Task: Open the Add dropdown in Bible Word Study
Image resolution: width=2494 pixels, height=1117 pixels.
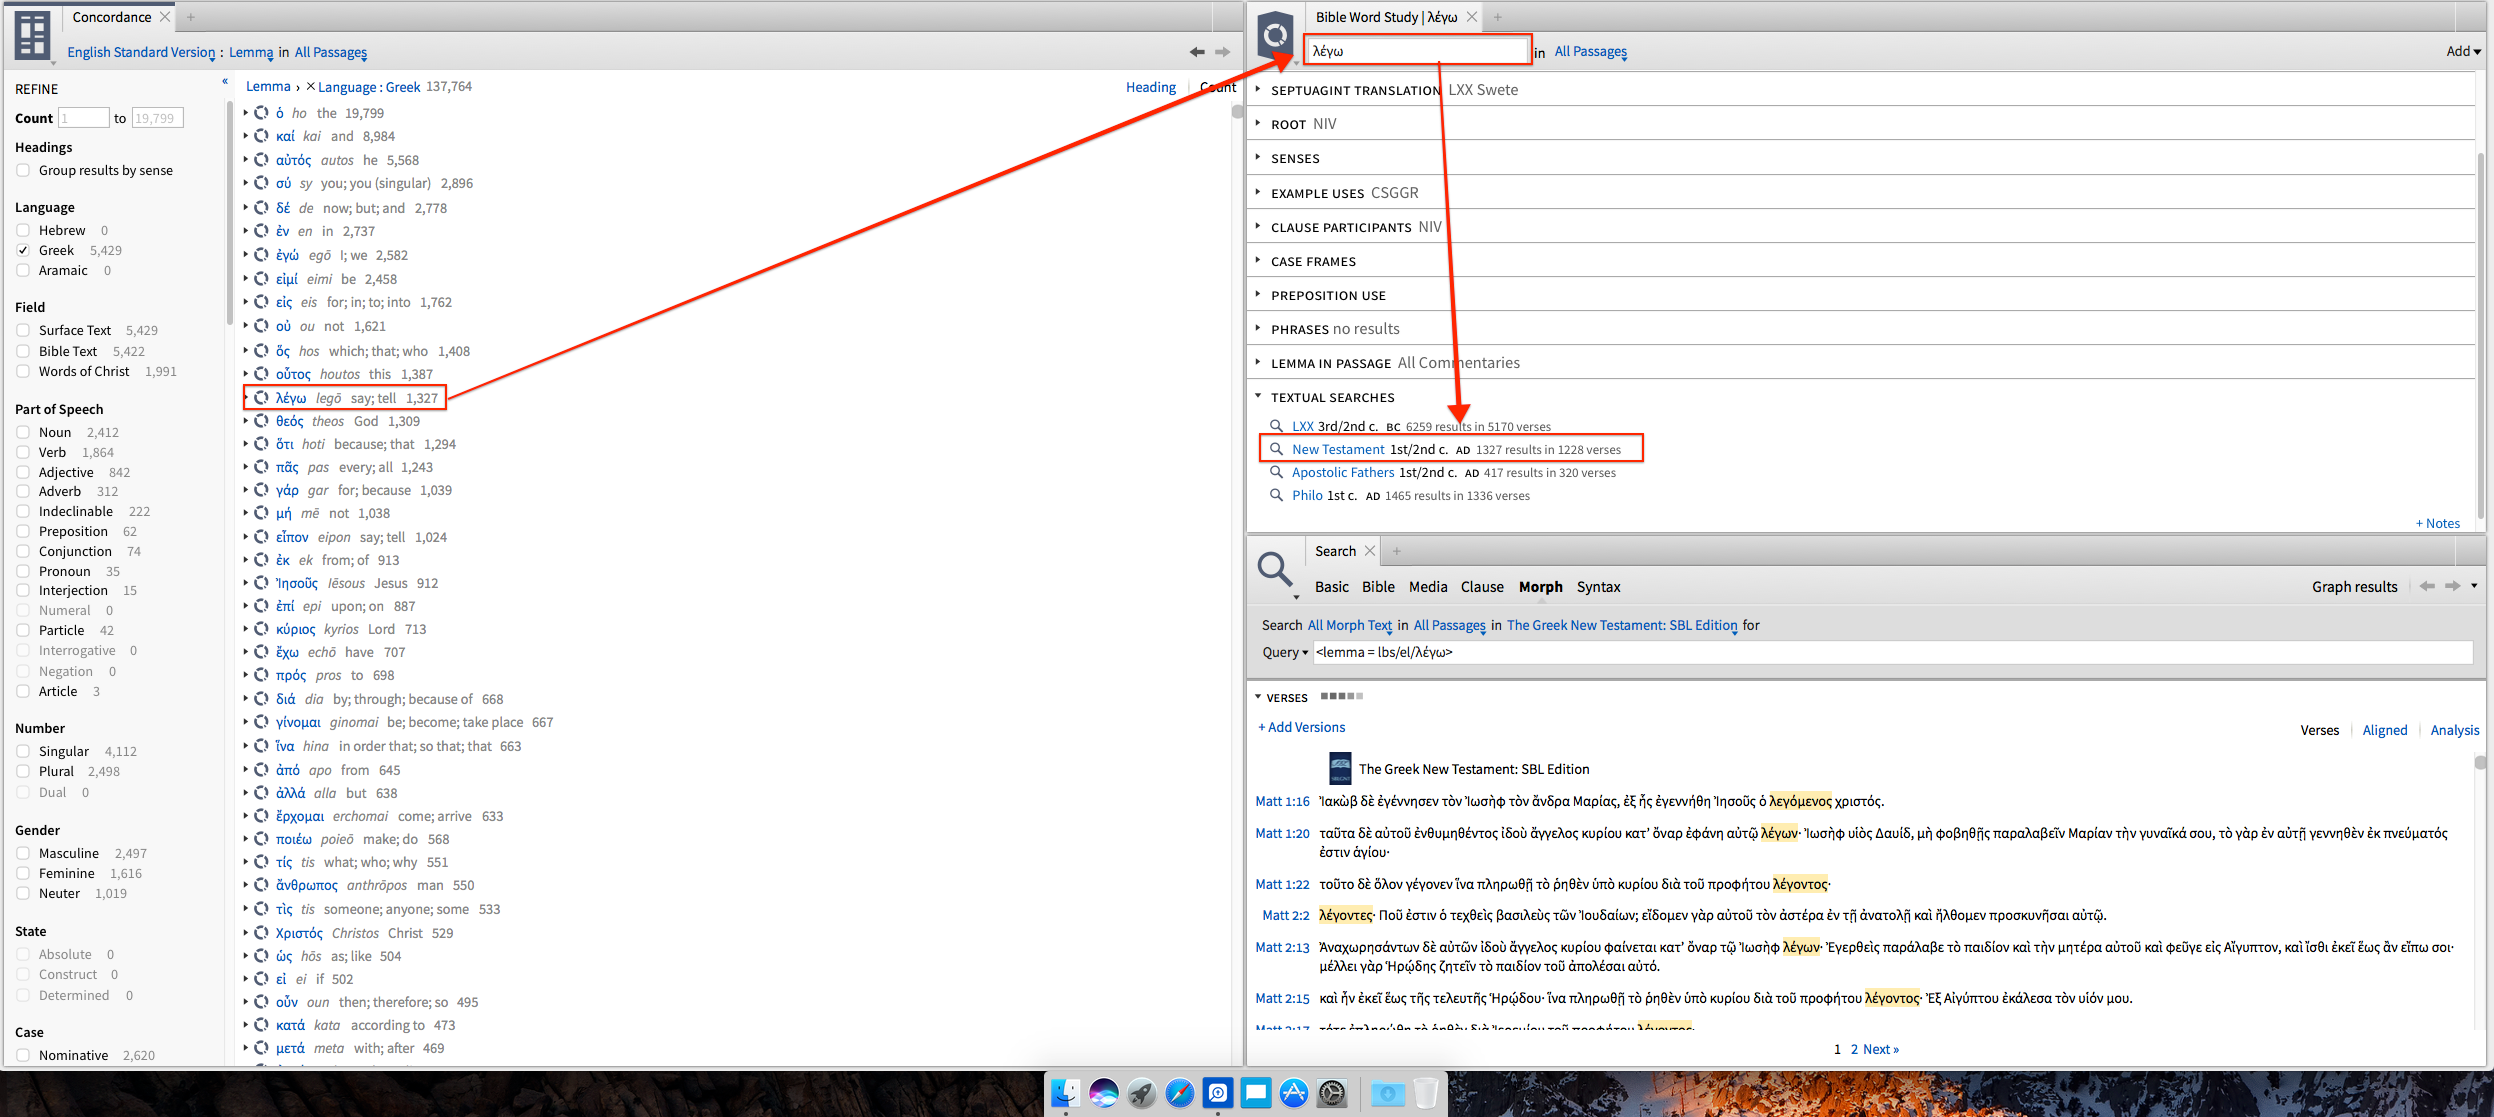Action: [x=2463, y=51]
